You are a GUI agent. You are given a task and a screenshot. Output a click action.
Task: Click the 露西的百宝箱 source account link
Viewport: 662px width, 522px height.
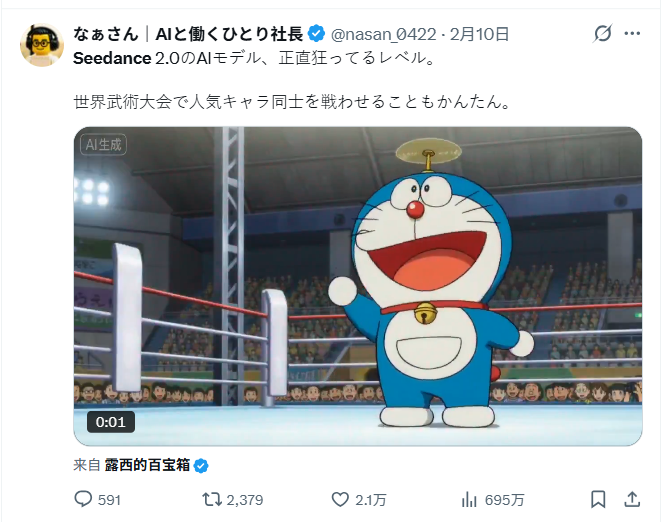pos(147,465)
